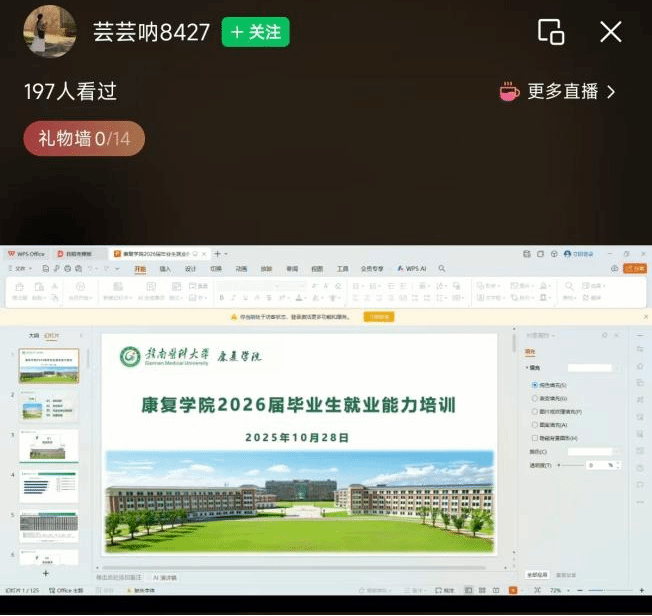The height and width of the screenshot is (616, 652).
Task: Open the 插入 ribbon tab
Action: pos(165,269)
